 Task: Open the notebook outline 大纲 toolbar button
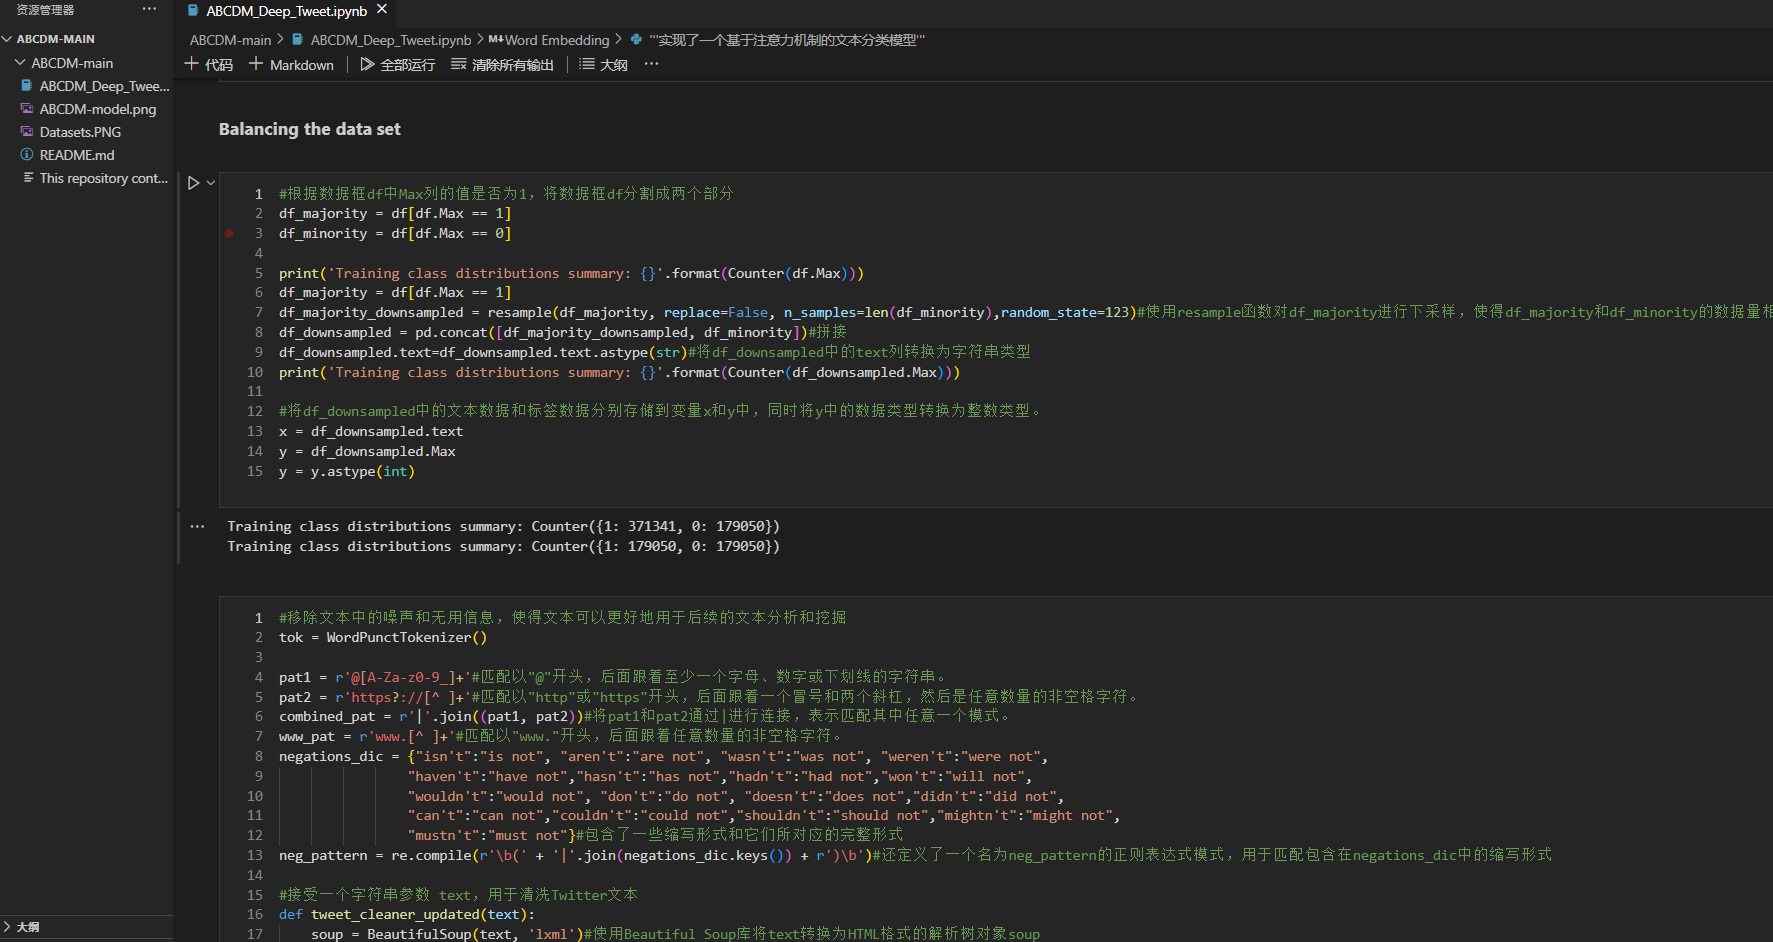[x=604, y=65]
